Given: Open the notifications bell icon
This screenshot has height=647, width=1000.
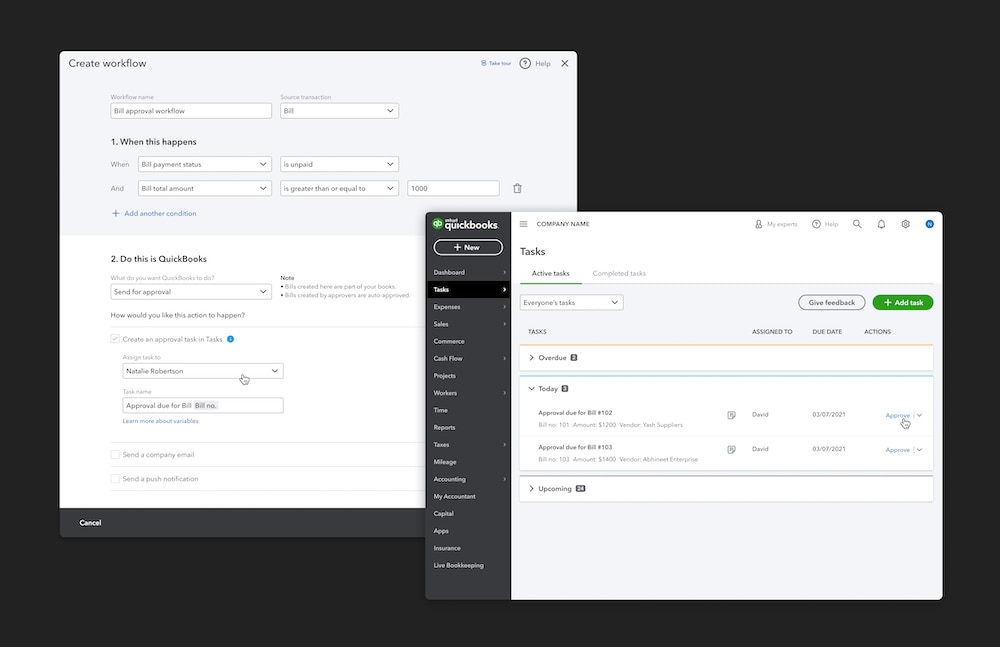Looking at the screenshot, I should pyautogui.click(x=881, y=224).
